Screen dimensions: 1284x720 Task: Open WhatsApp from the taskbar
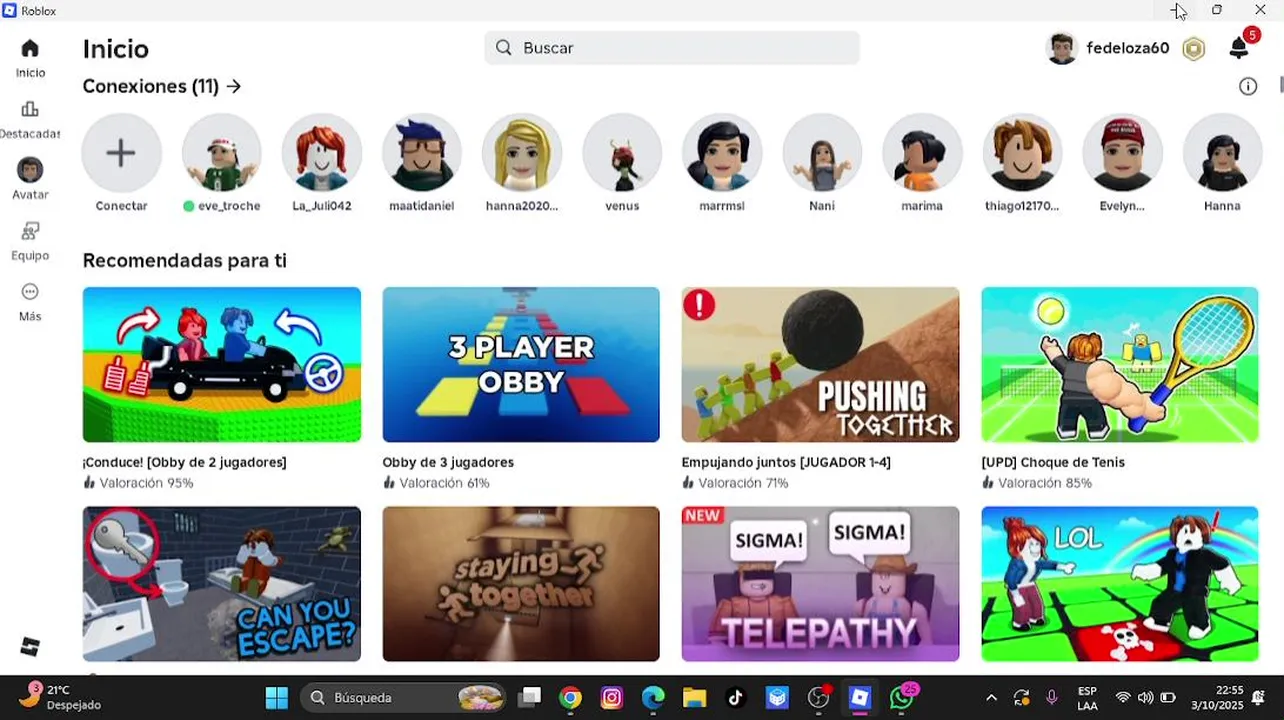(901, 697)
